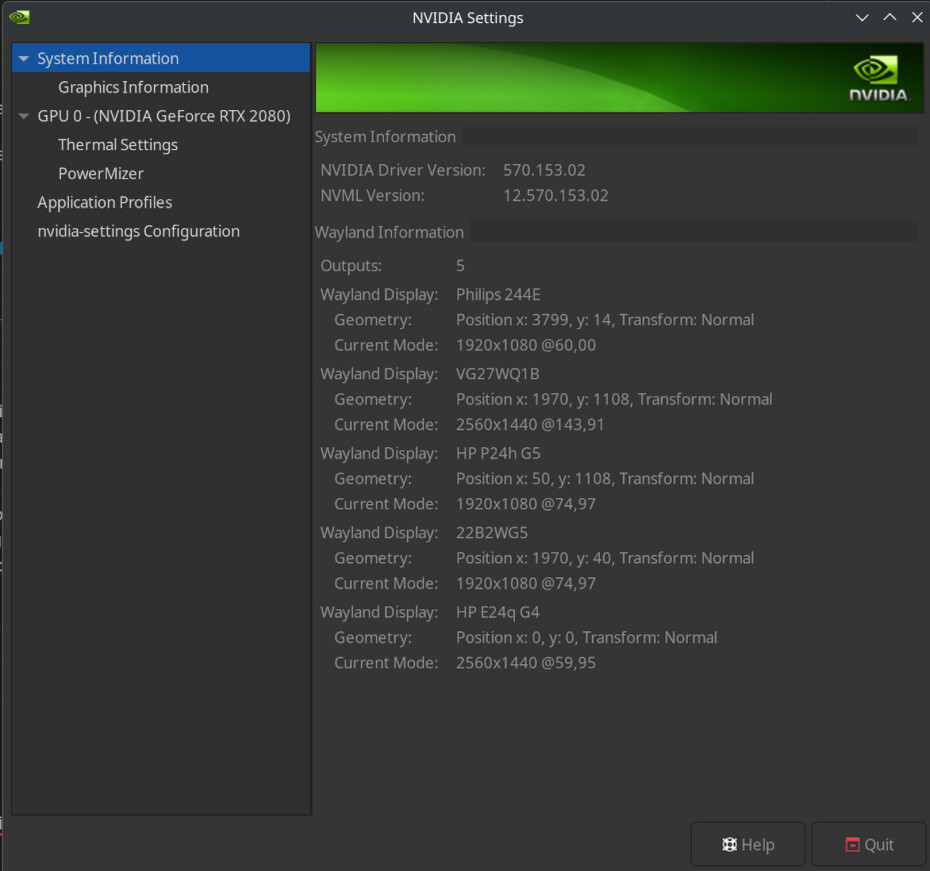Maximize the NVIDIA Settings window
This screenshot has height=871, width=930.
[x=889, y=18]
